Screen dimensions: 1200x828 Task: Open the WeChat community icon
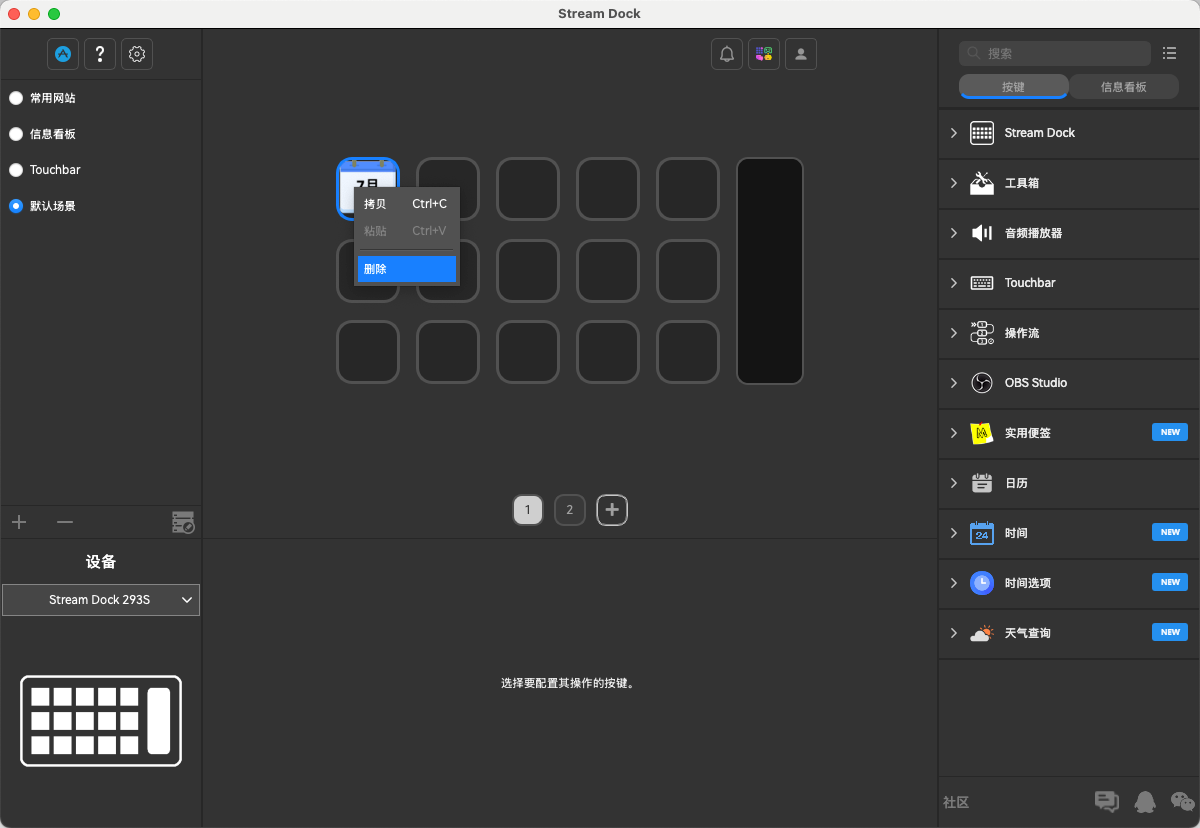[1182, 801]
